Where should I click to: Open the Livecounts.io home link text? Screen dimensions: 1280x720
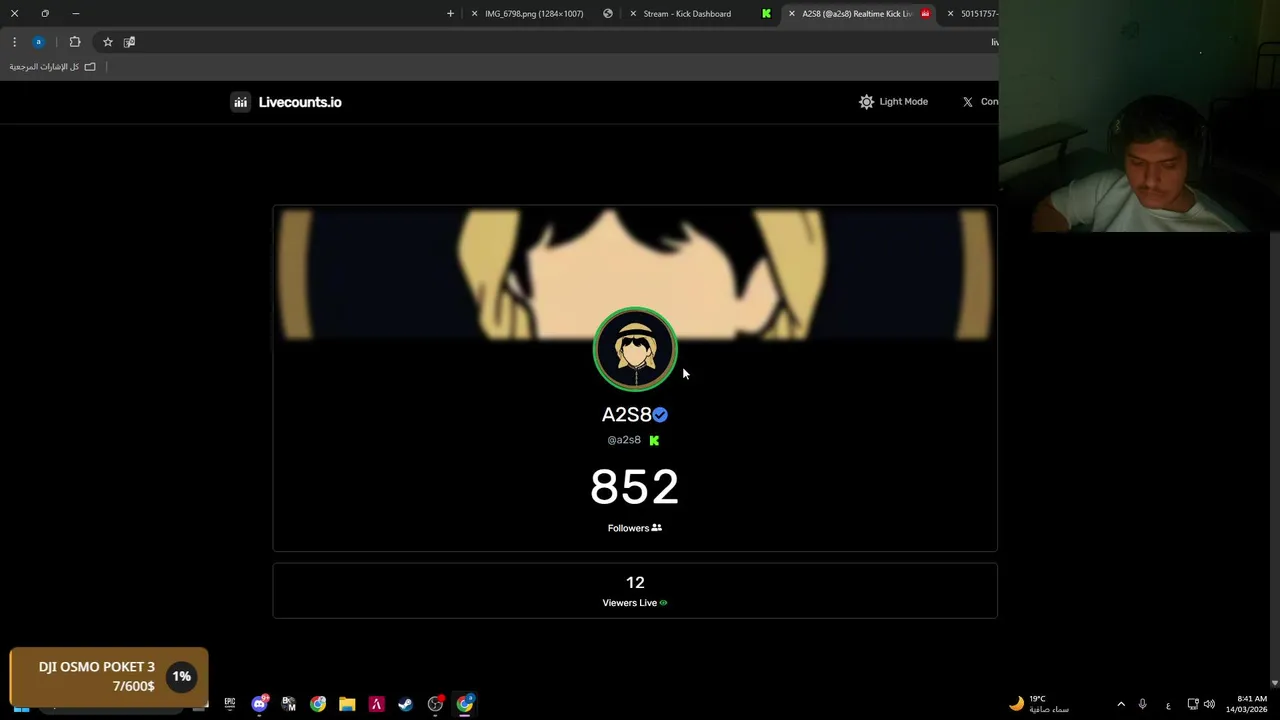[300, 102]
